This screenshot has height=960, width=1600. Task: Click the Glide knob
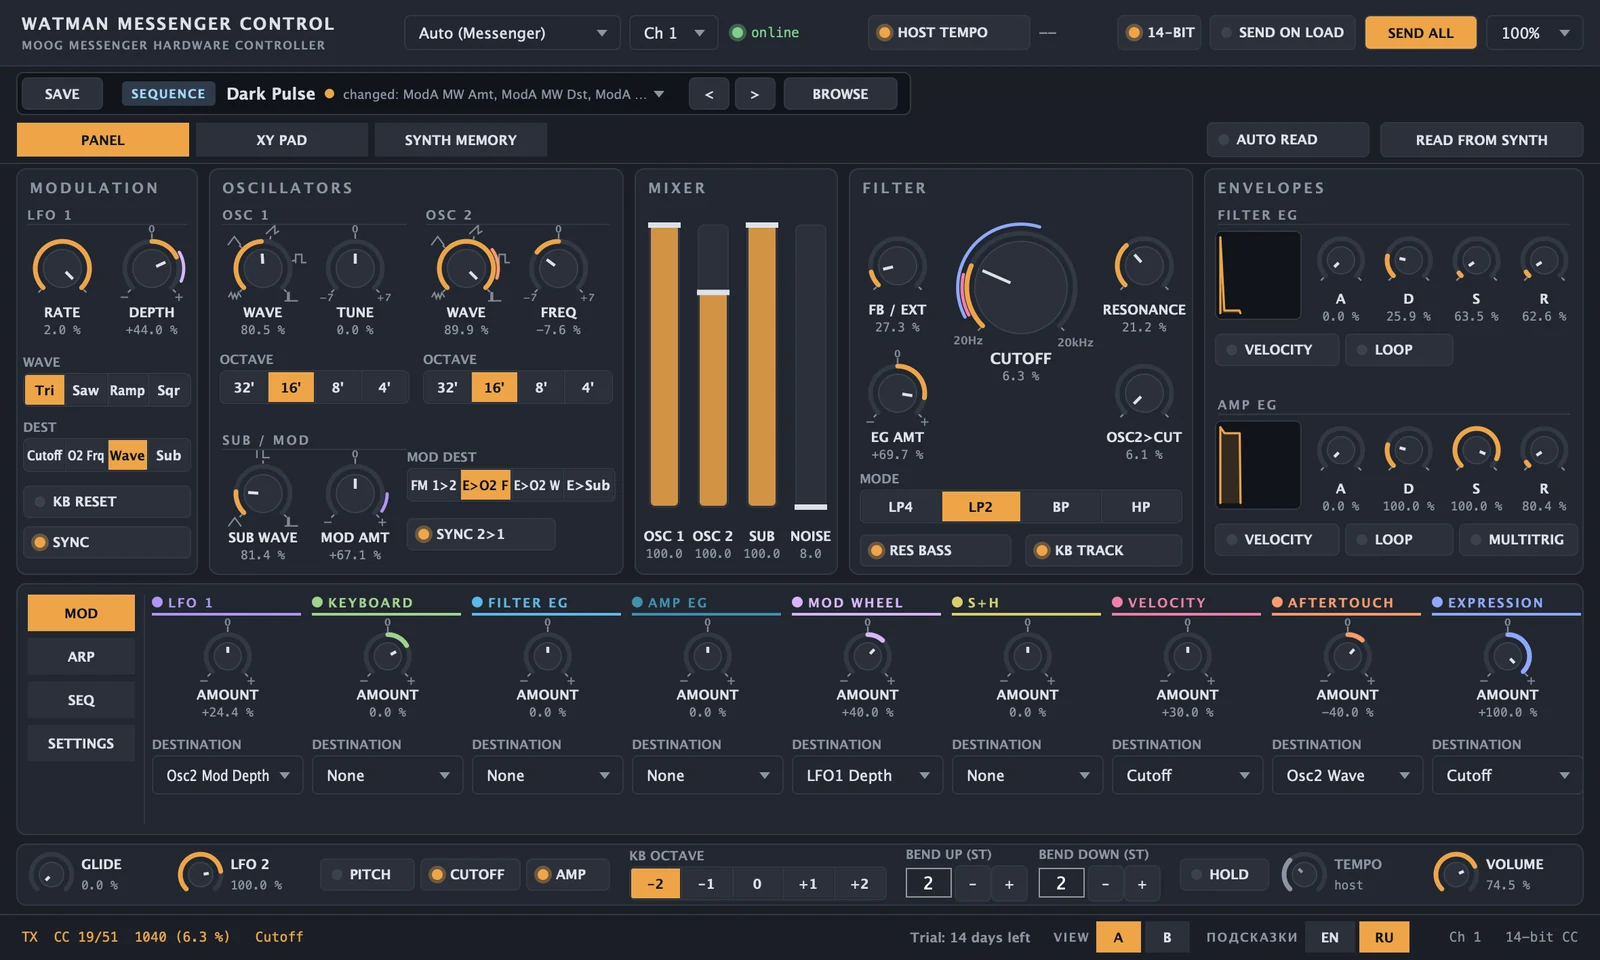tap(50, 874)
